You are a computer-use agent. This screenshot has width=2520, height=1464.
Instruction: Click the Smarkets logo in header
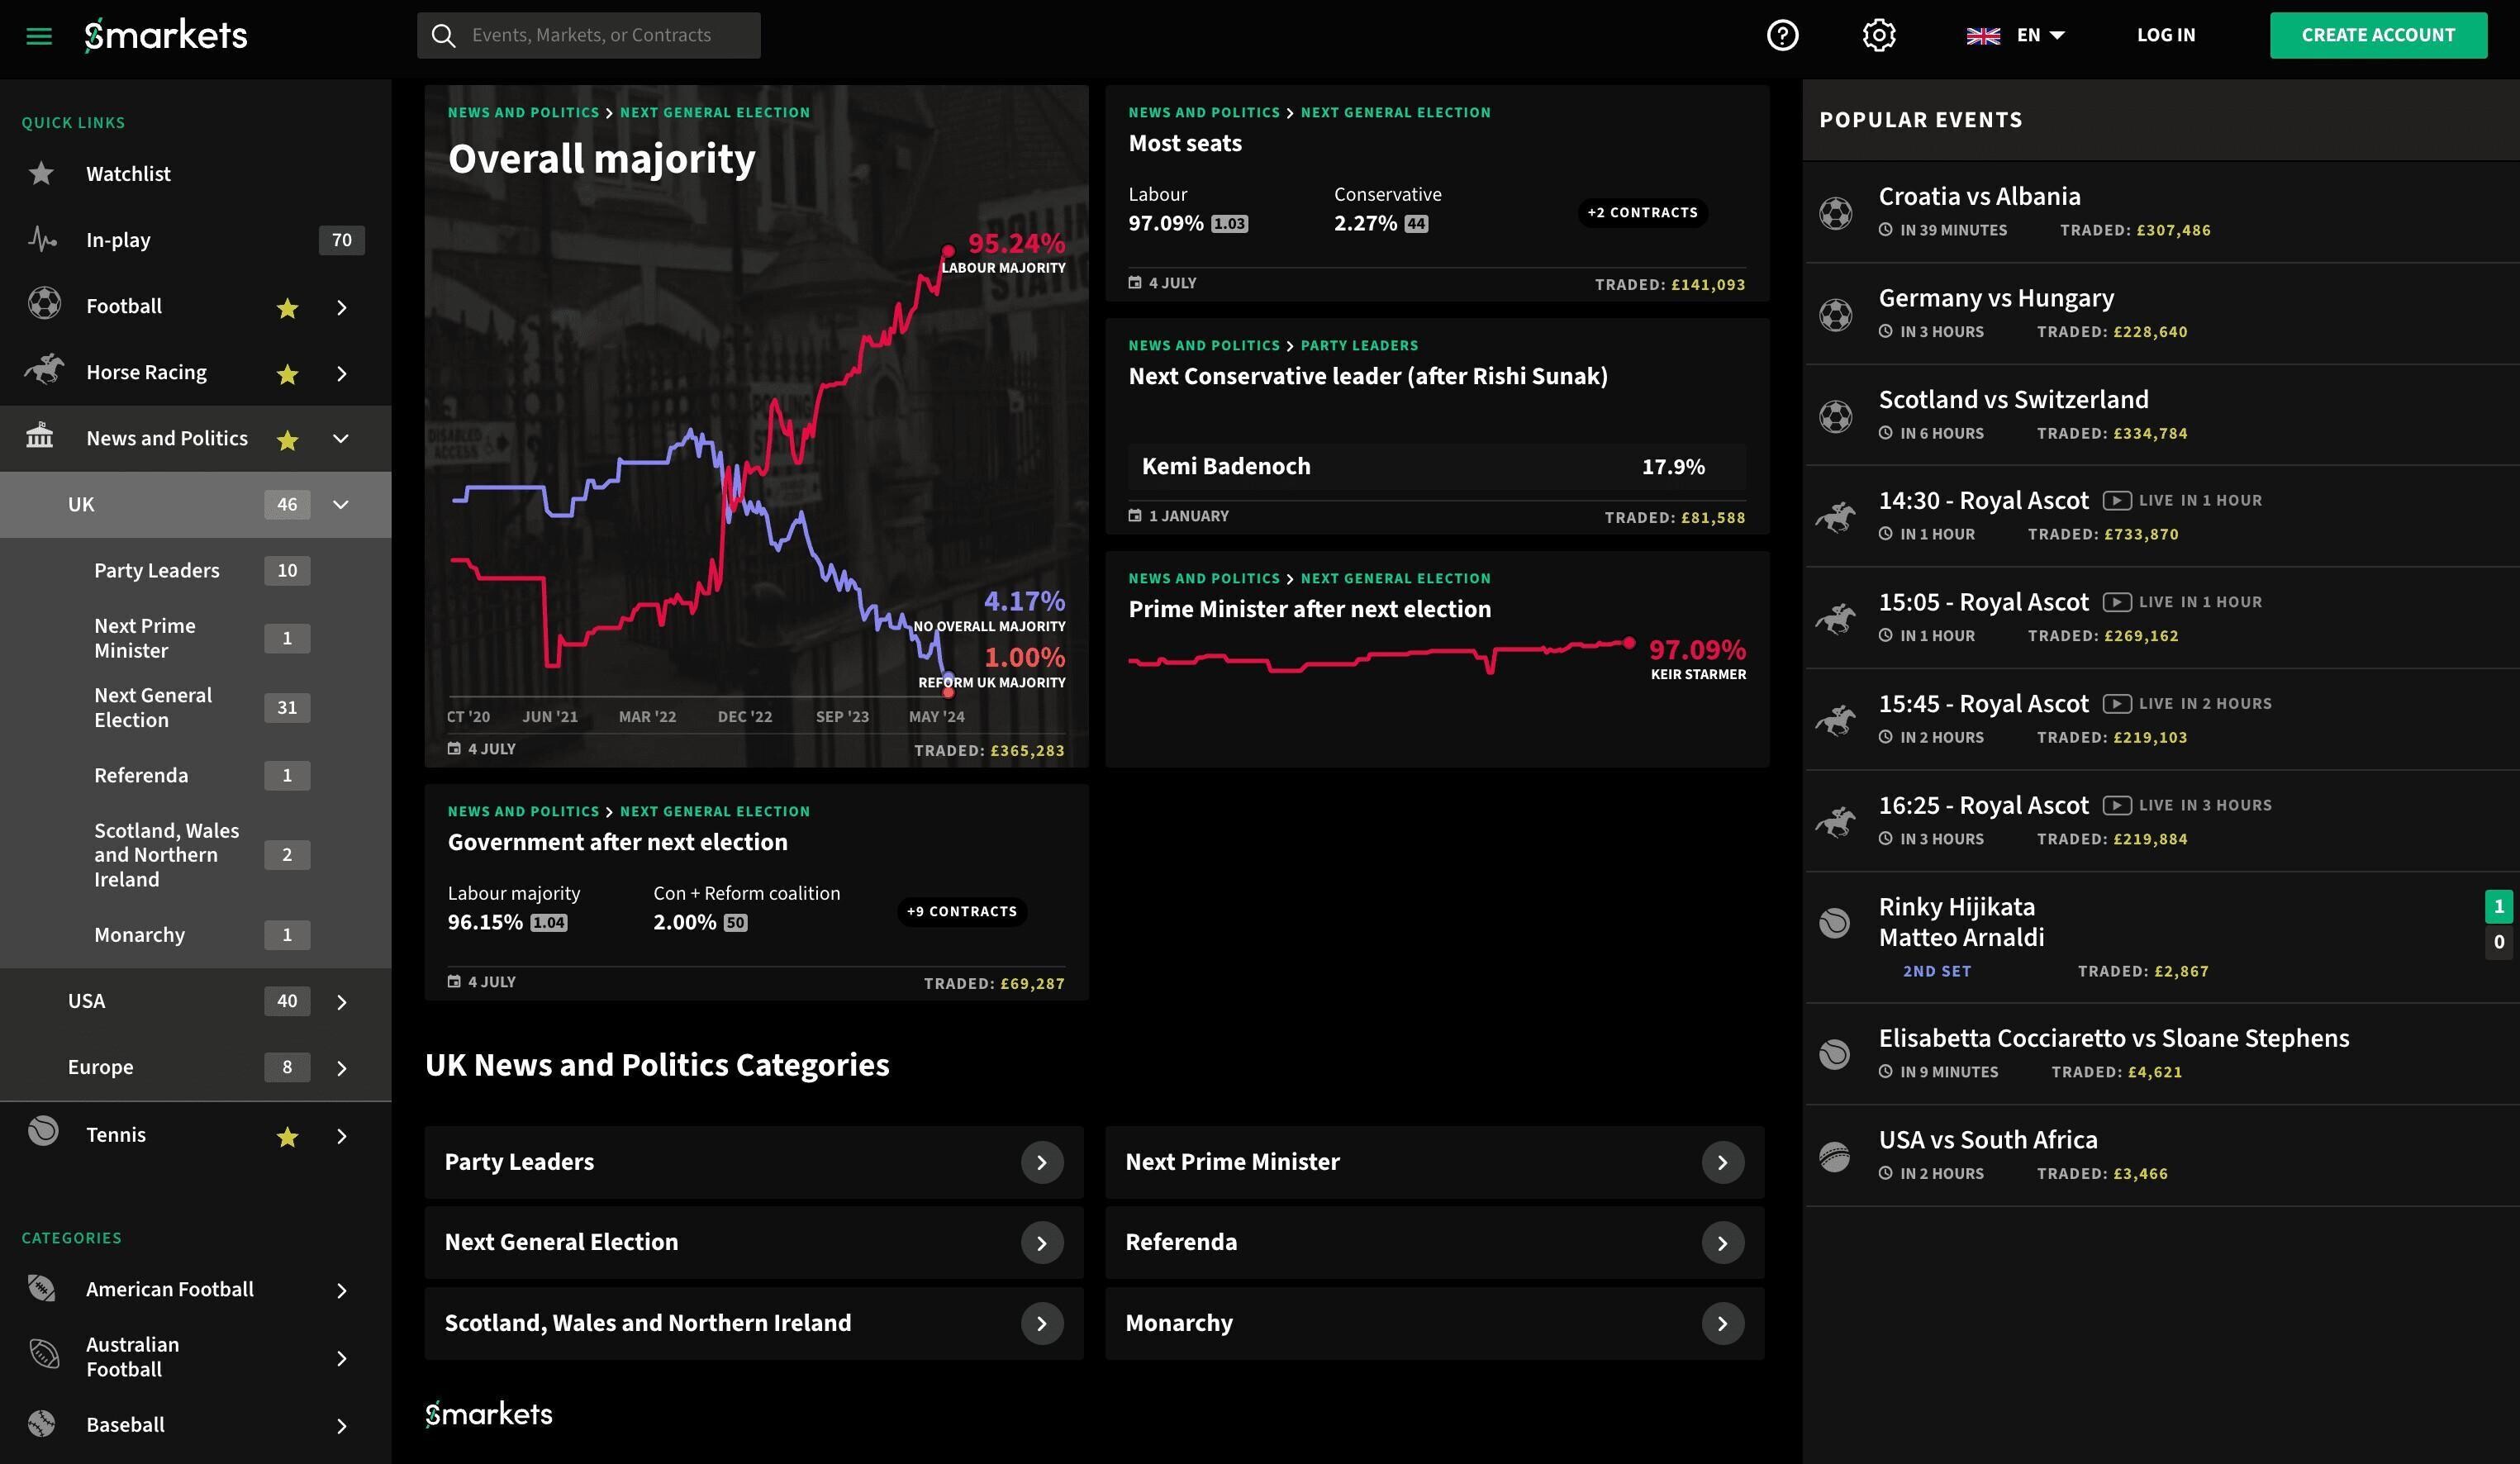tap(166, 35)
